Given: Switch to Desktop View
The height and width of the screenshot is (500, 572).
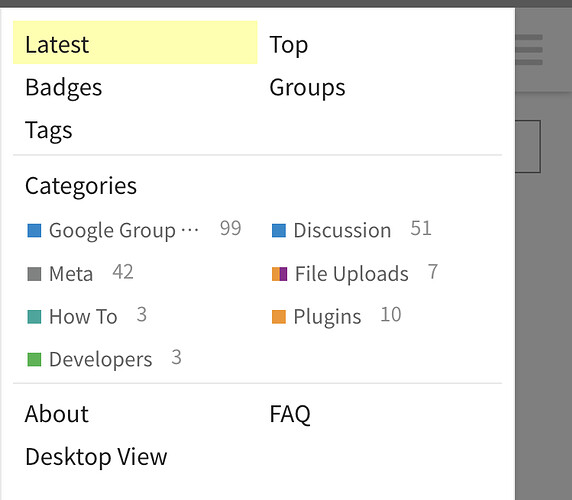Looking at the screenshot, I should point(96,457).
